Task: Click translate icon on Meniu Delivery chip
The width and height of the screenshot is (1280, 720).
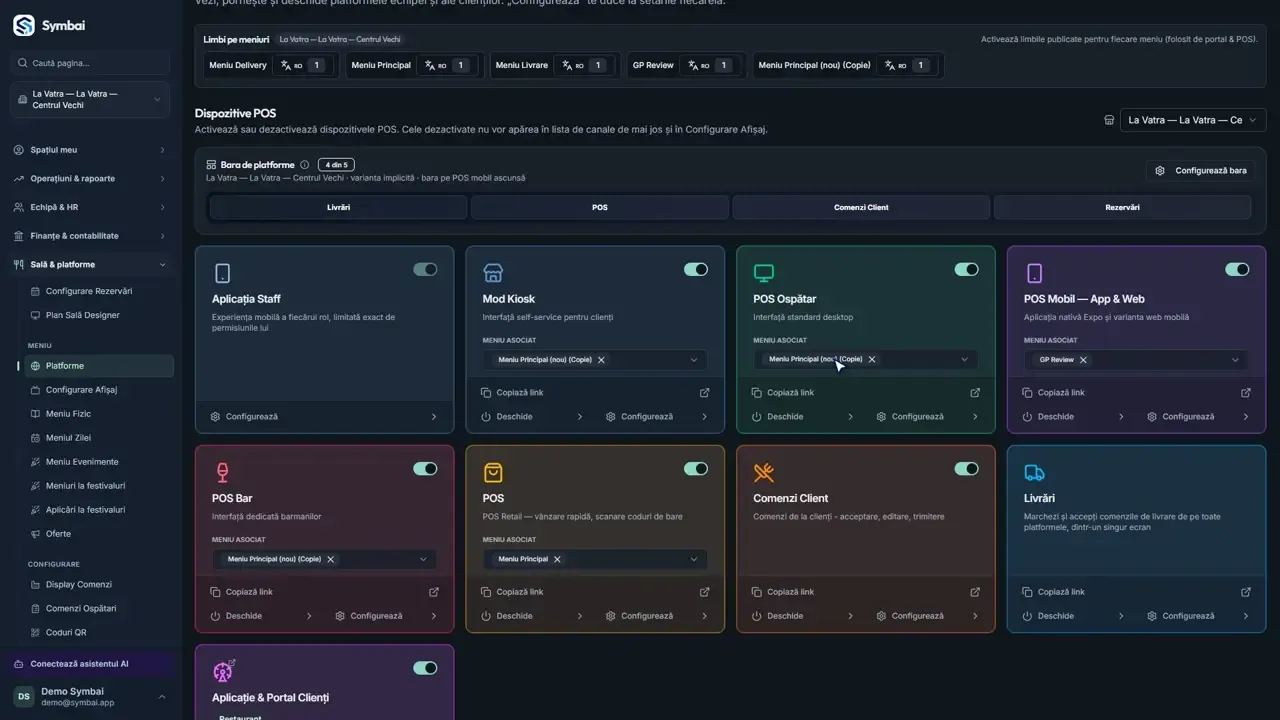Action: pyautogui.click(x=288, y=65)
